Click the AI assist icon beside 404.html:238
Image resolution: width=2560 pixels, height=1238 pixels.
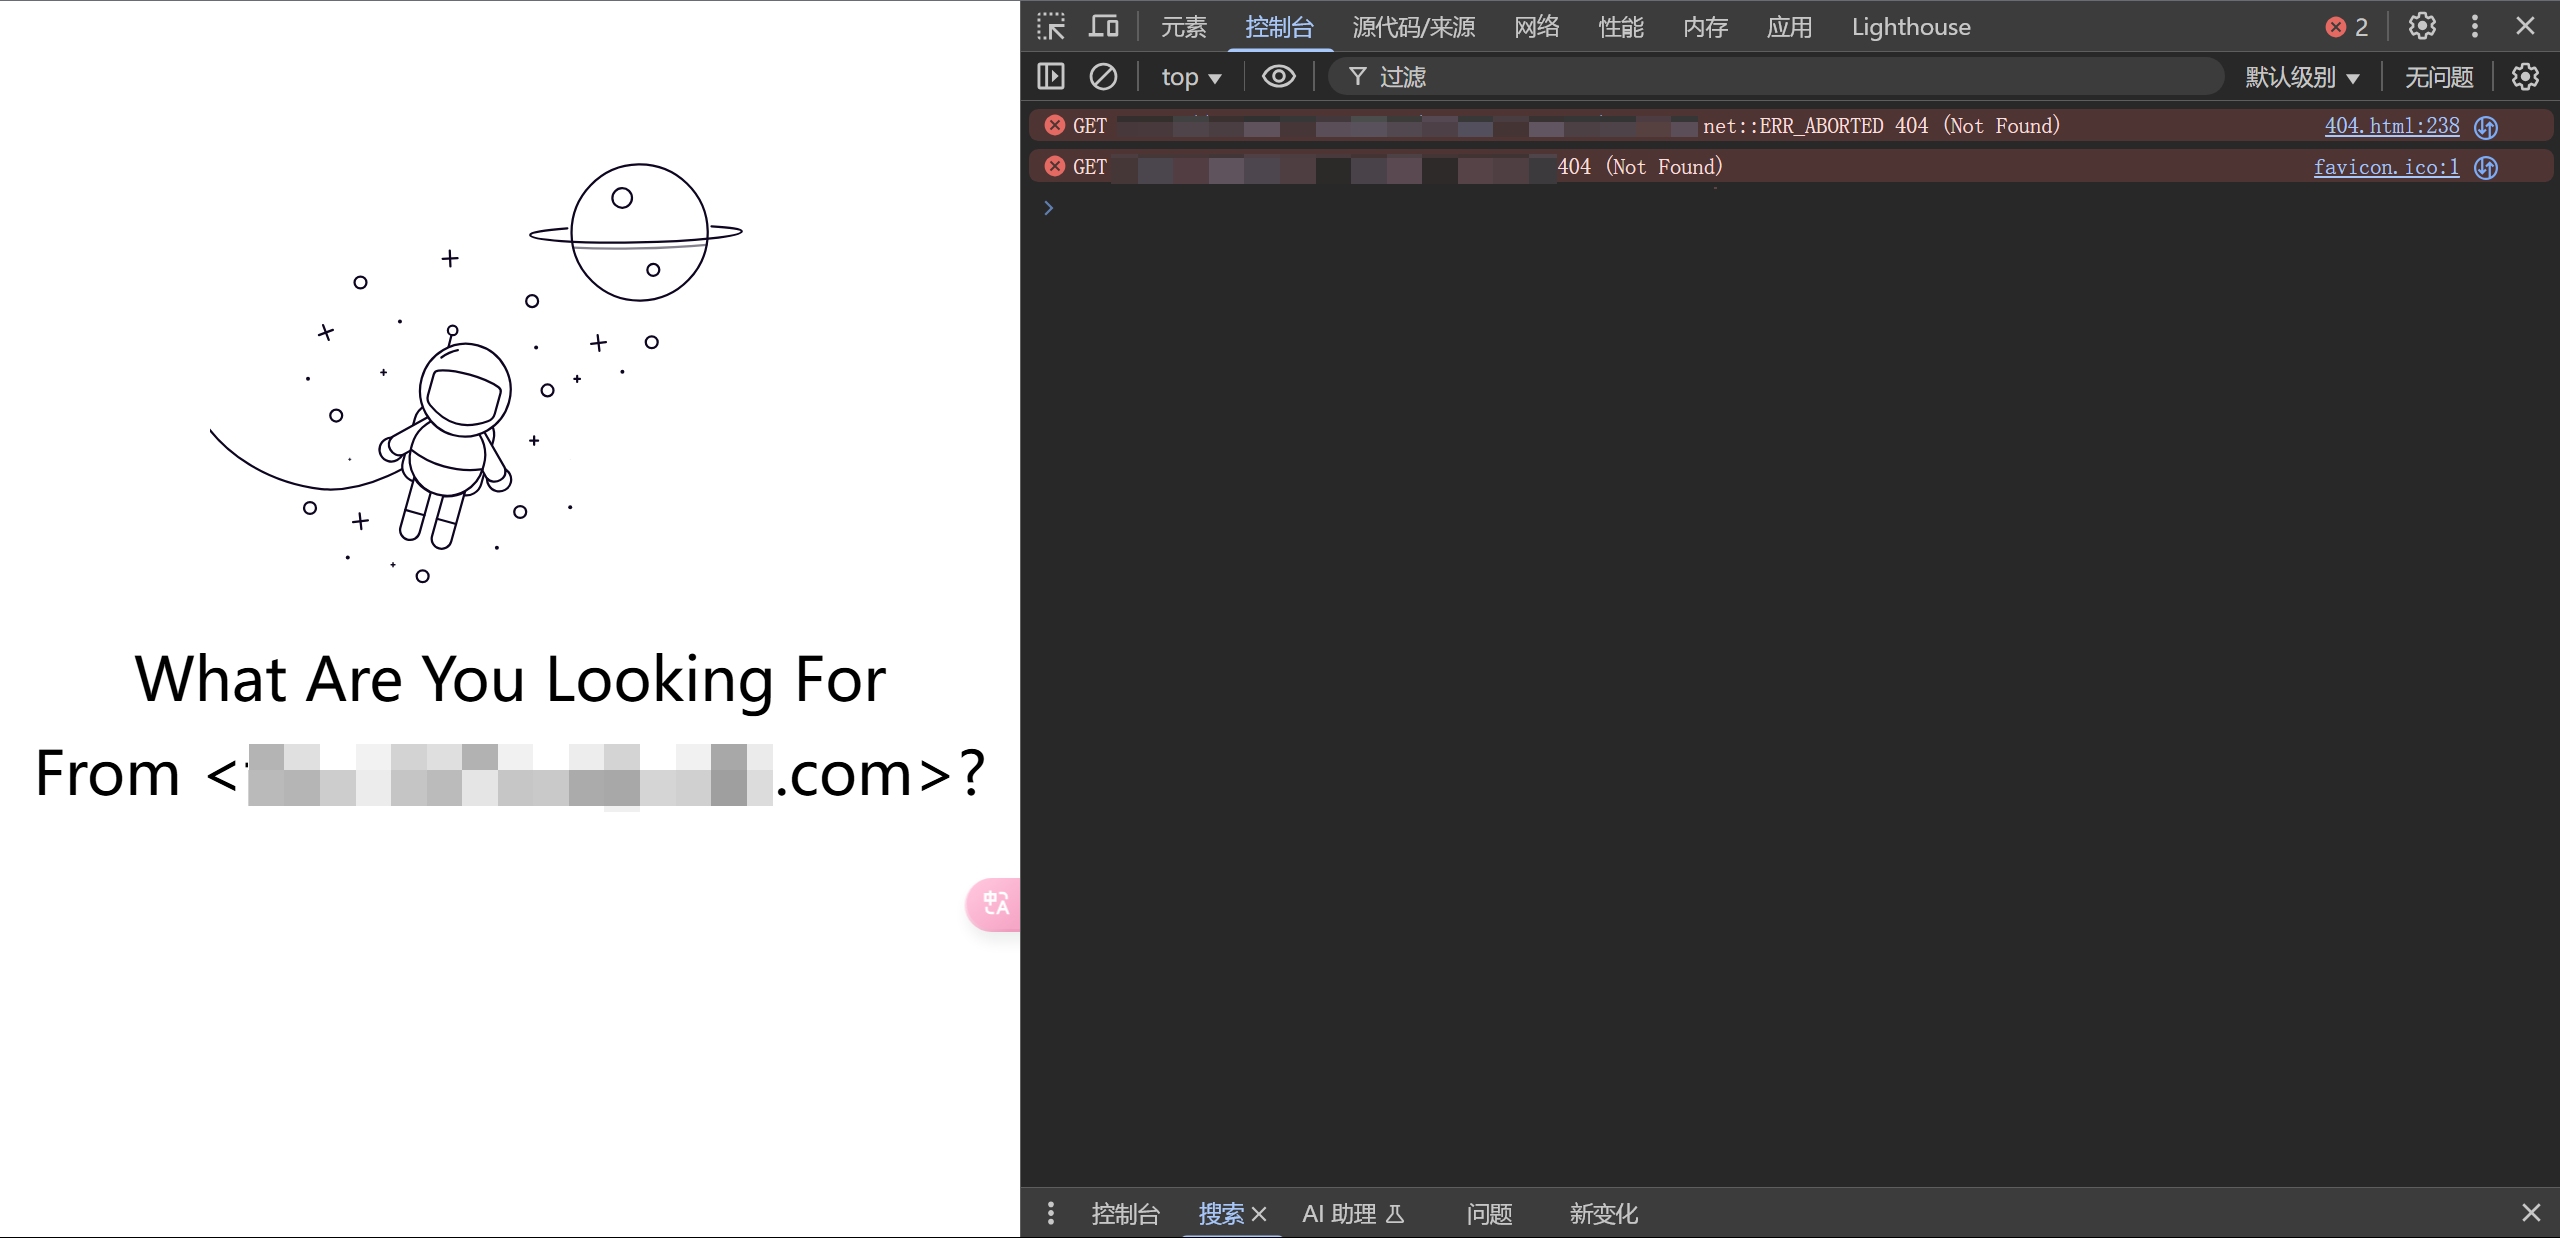point(2486,127)
